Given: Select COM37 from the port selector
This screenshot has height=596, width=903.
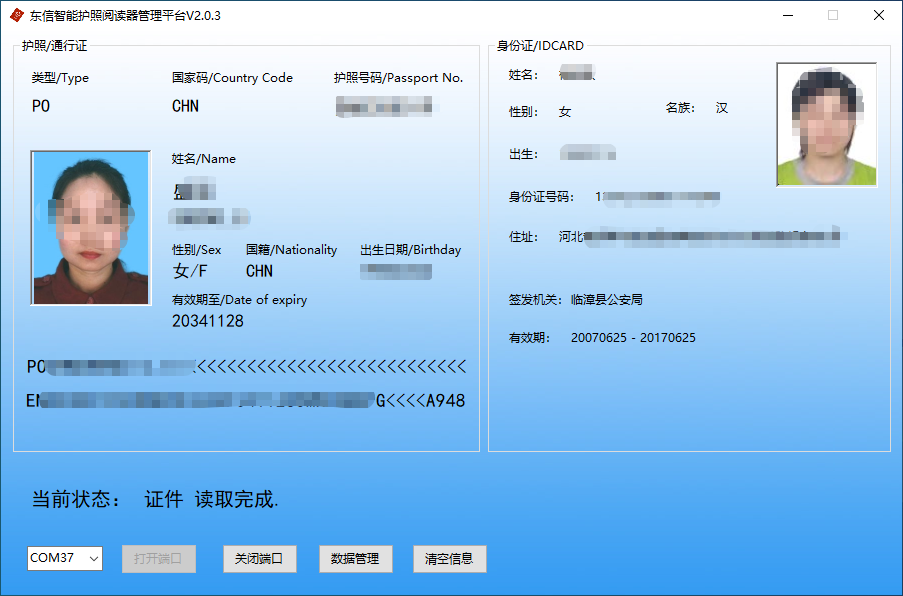Looking at the screenshot, I should [55, 559].
